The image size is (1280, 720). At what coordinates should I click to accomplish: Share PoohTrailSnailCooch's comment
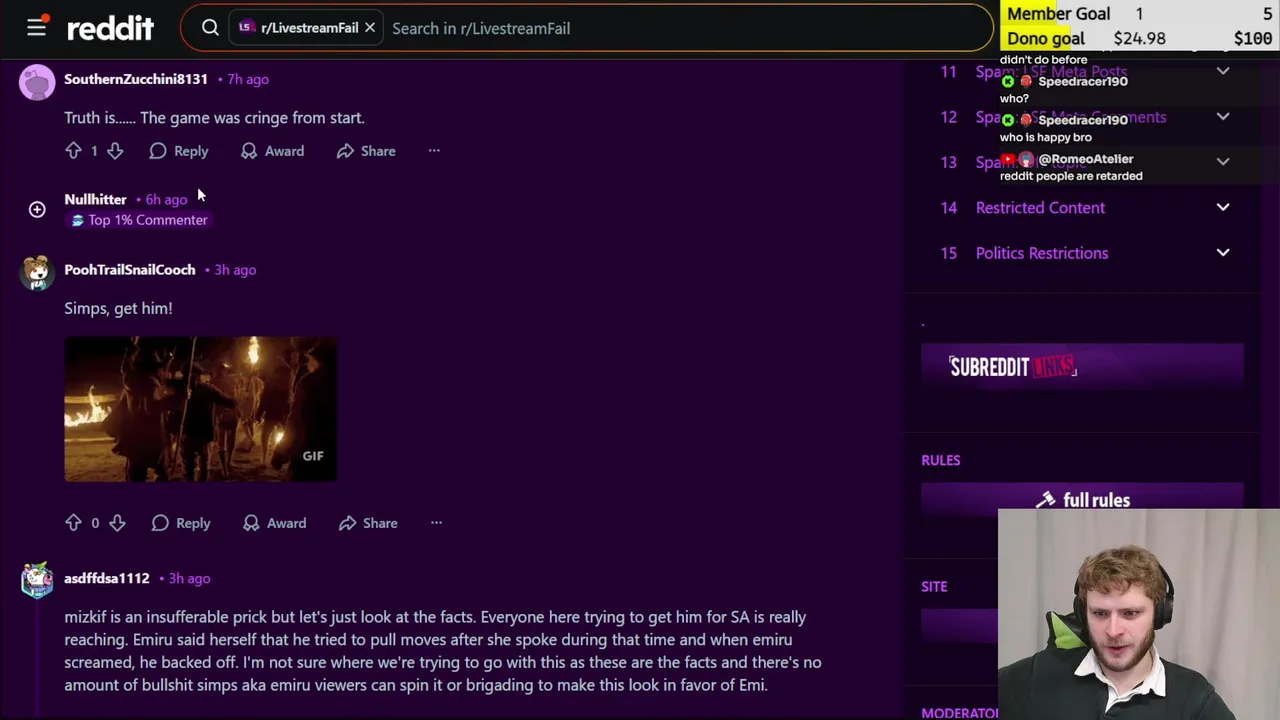(x=368, y=523)
